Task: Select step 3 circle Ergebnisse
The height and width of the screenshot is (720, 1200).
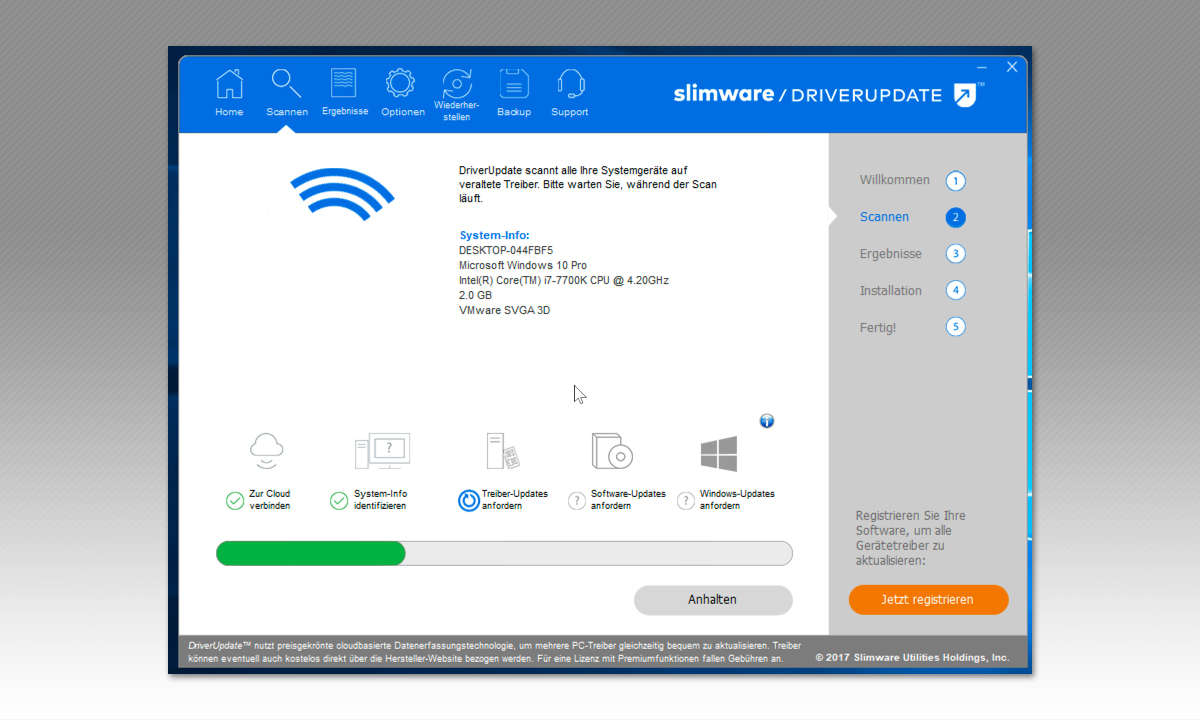Action: (x=955, y=254)
